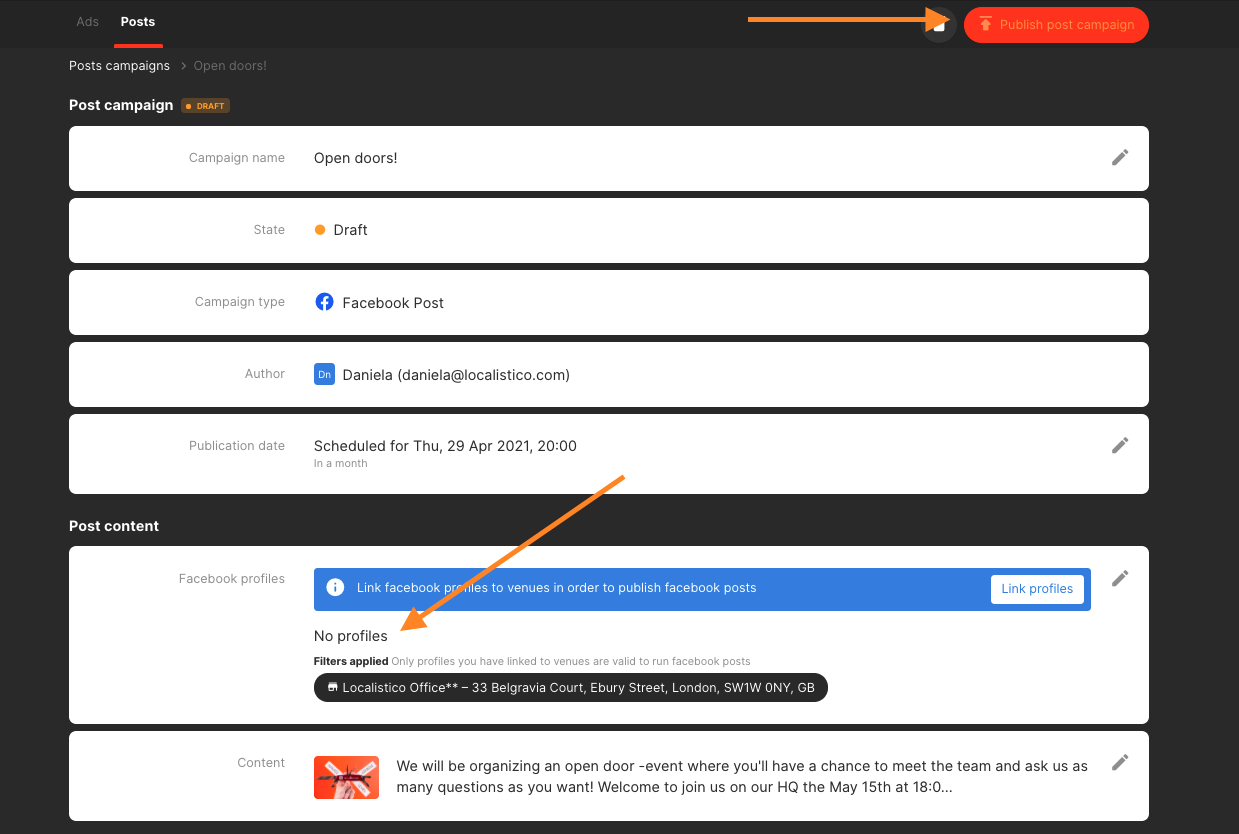Click the Dn author avatar
Screen dimensions: 1239x834
click(x=324, y=375)
